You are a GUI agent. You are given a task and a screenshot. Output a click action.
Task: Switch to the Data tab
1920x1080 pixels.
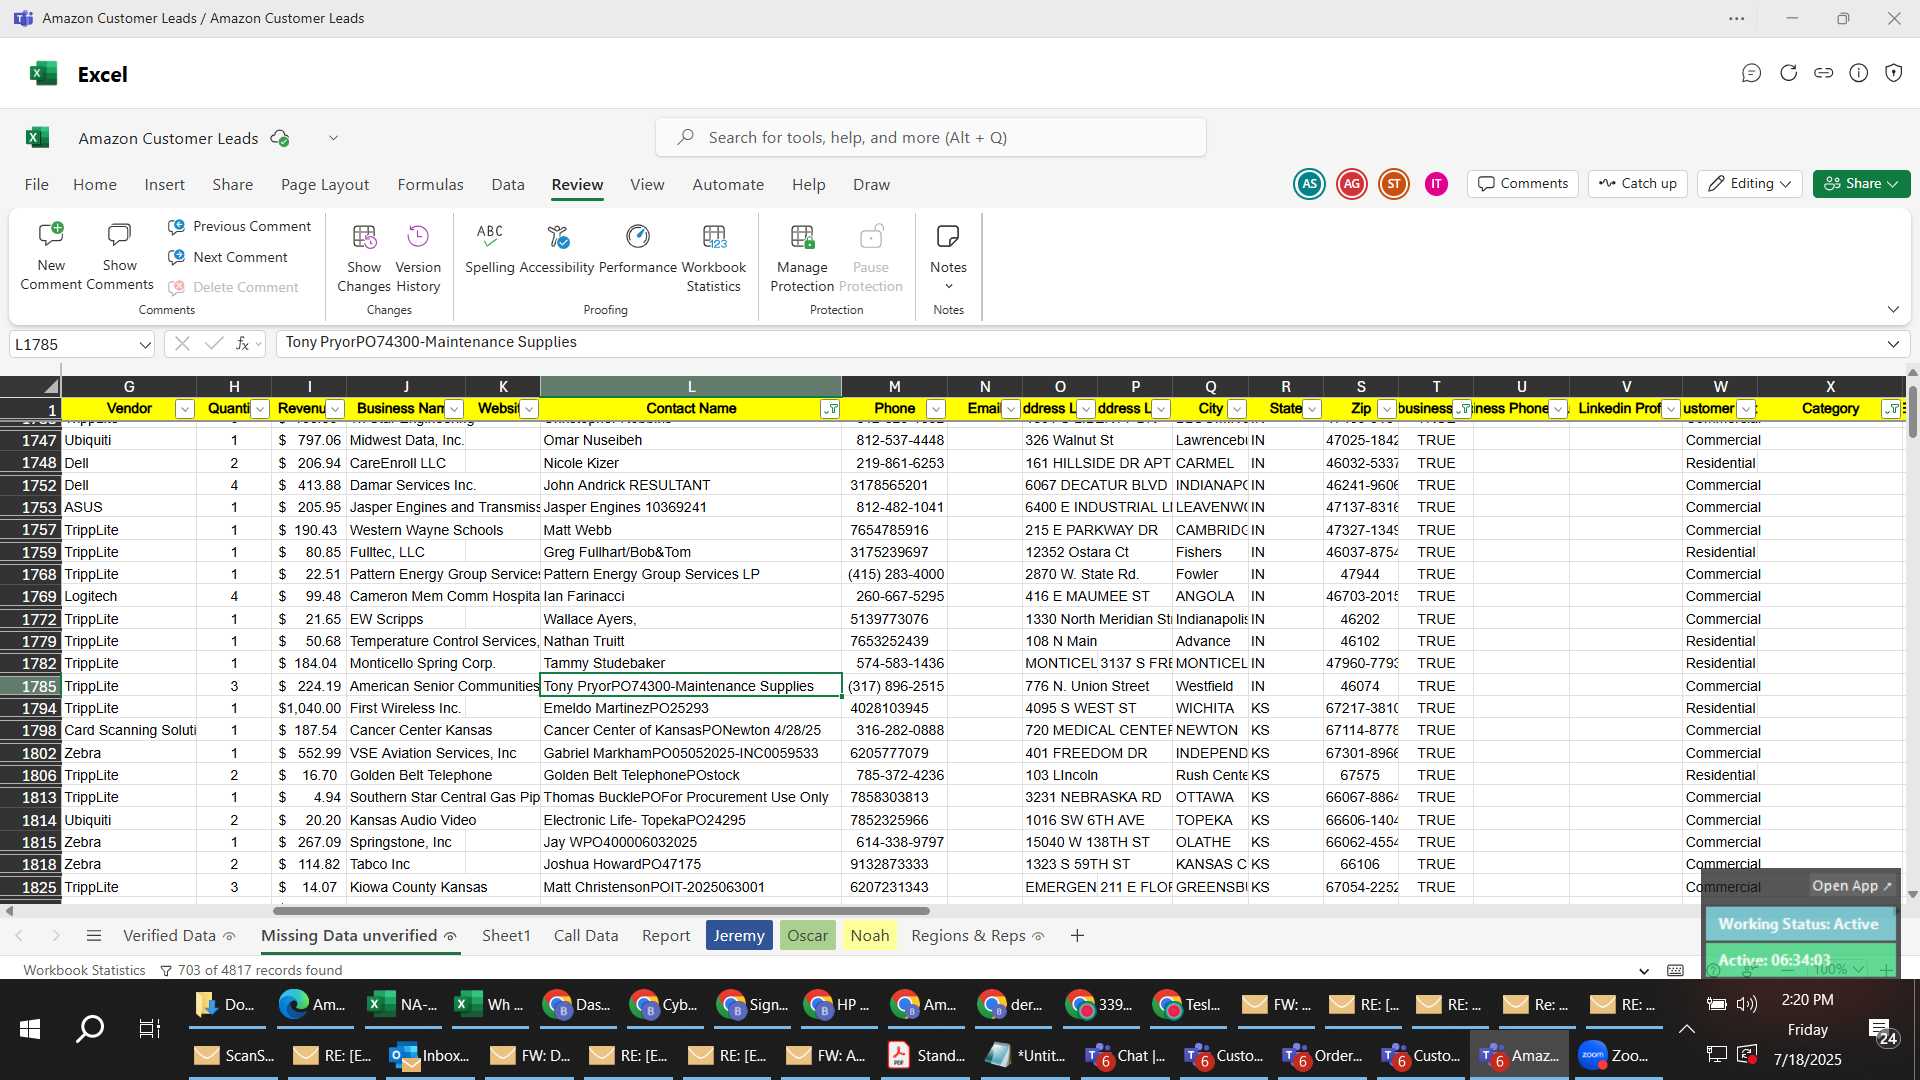coord(508,185)
